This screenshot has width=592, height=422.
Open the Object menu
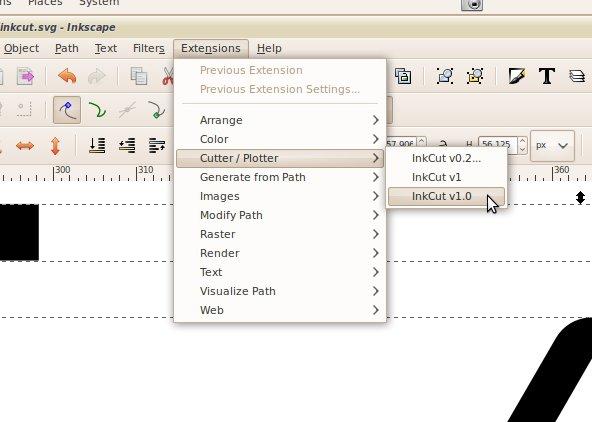(22, 48)
